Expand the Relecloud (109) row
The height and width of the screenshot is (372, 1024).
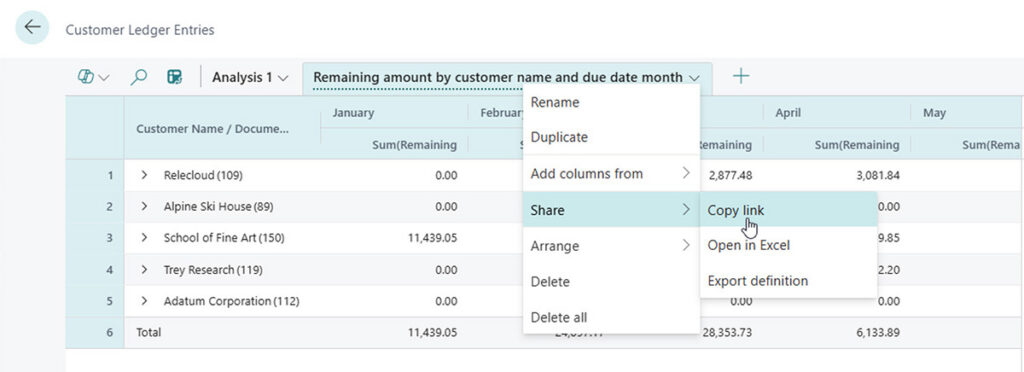(145, 175)
